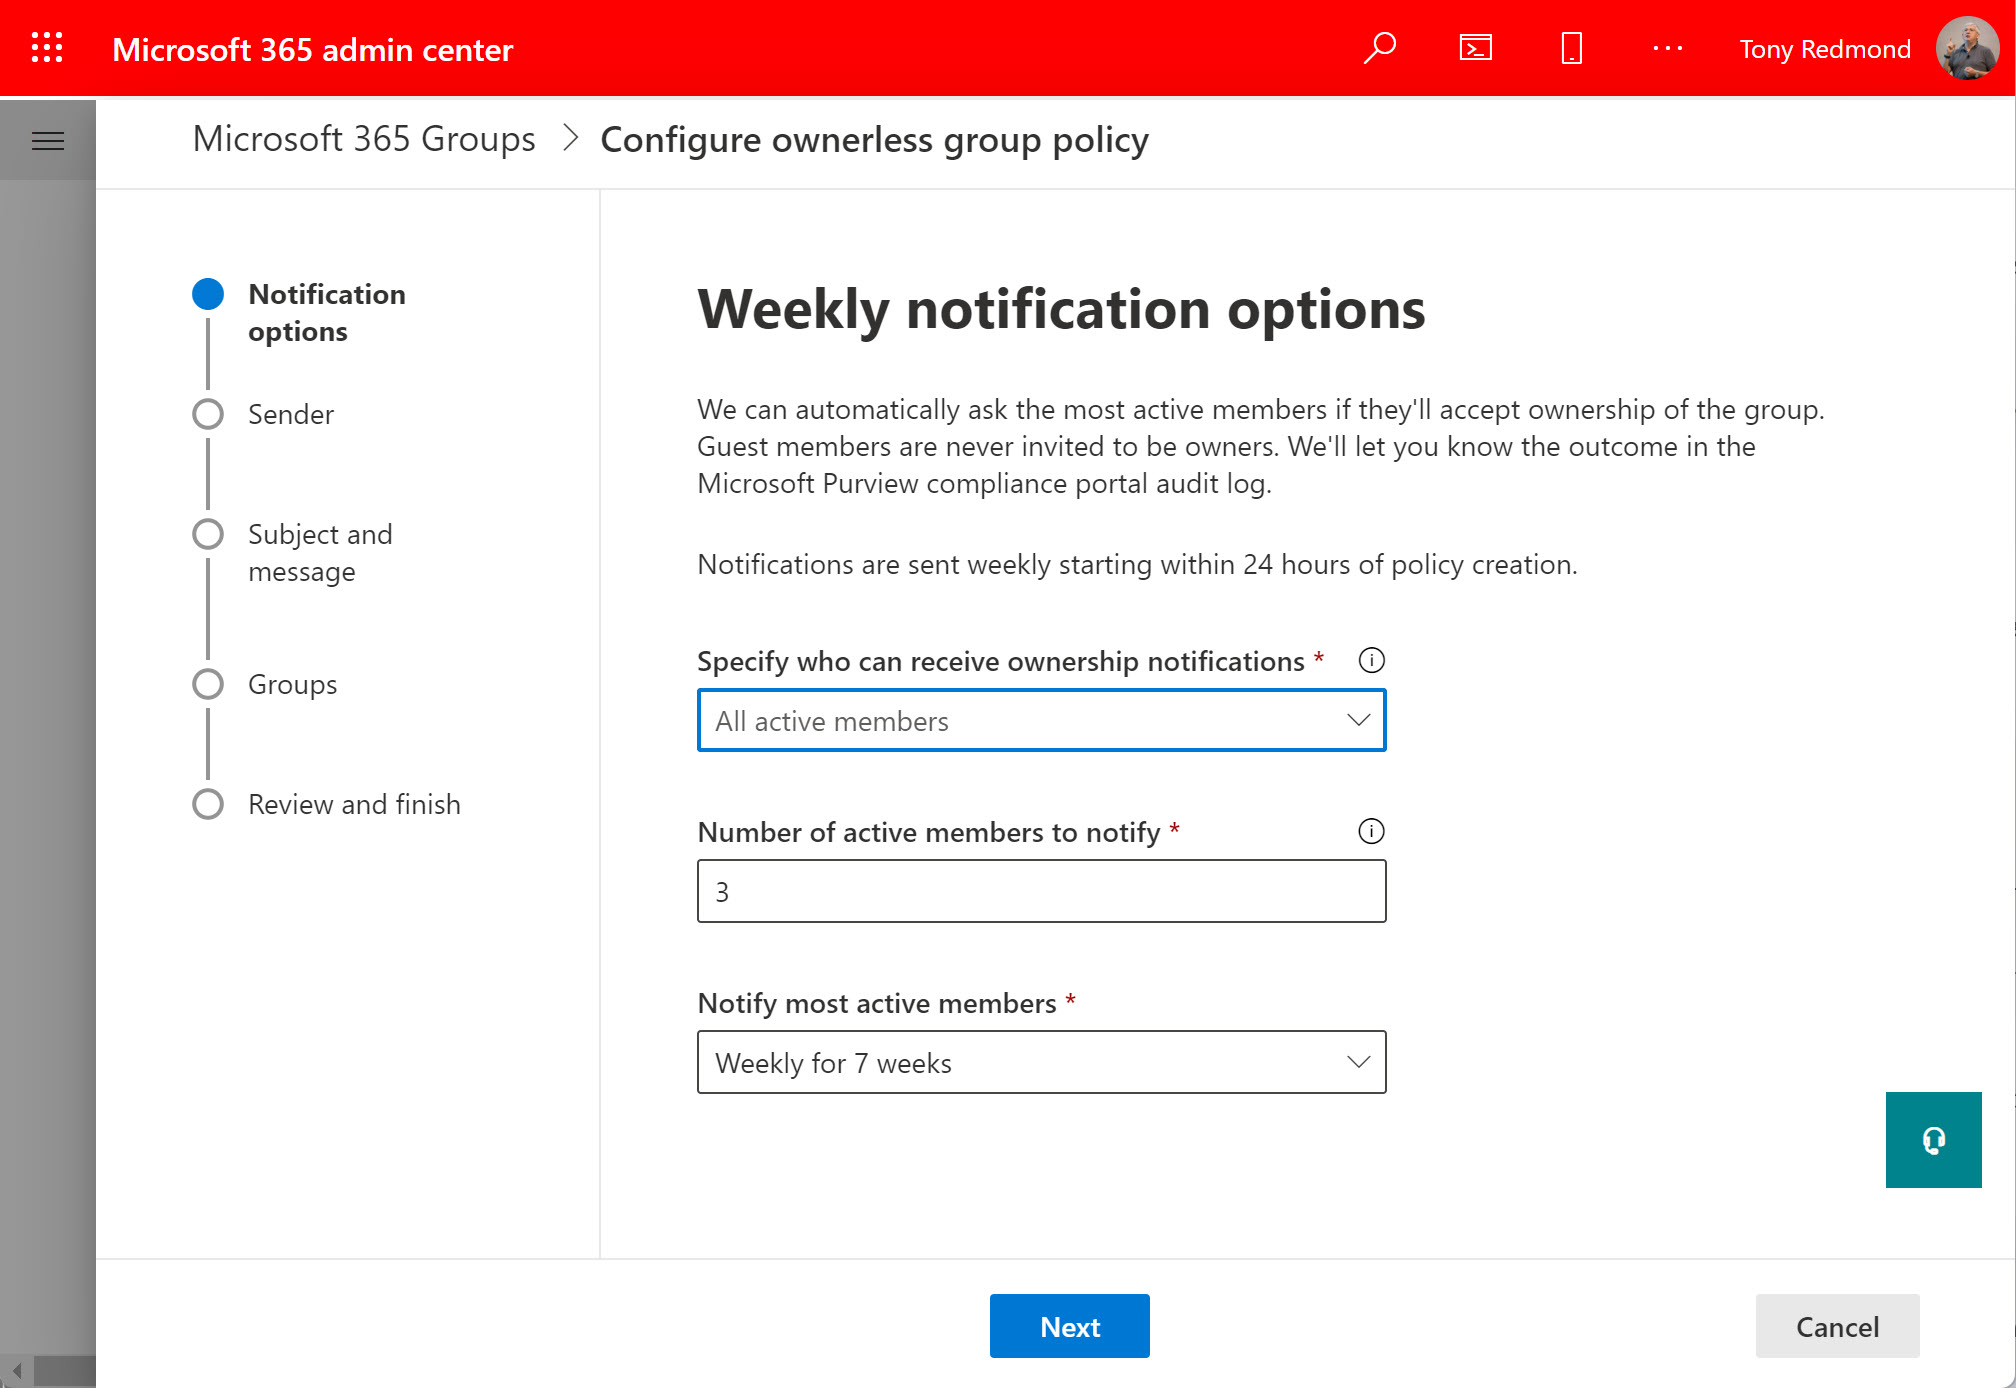Image resolution: width=2016 pixels, height=1388 pixels.
Task: Open the All active members dropdown
Action: pos(1040,720)
